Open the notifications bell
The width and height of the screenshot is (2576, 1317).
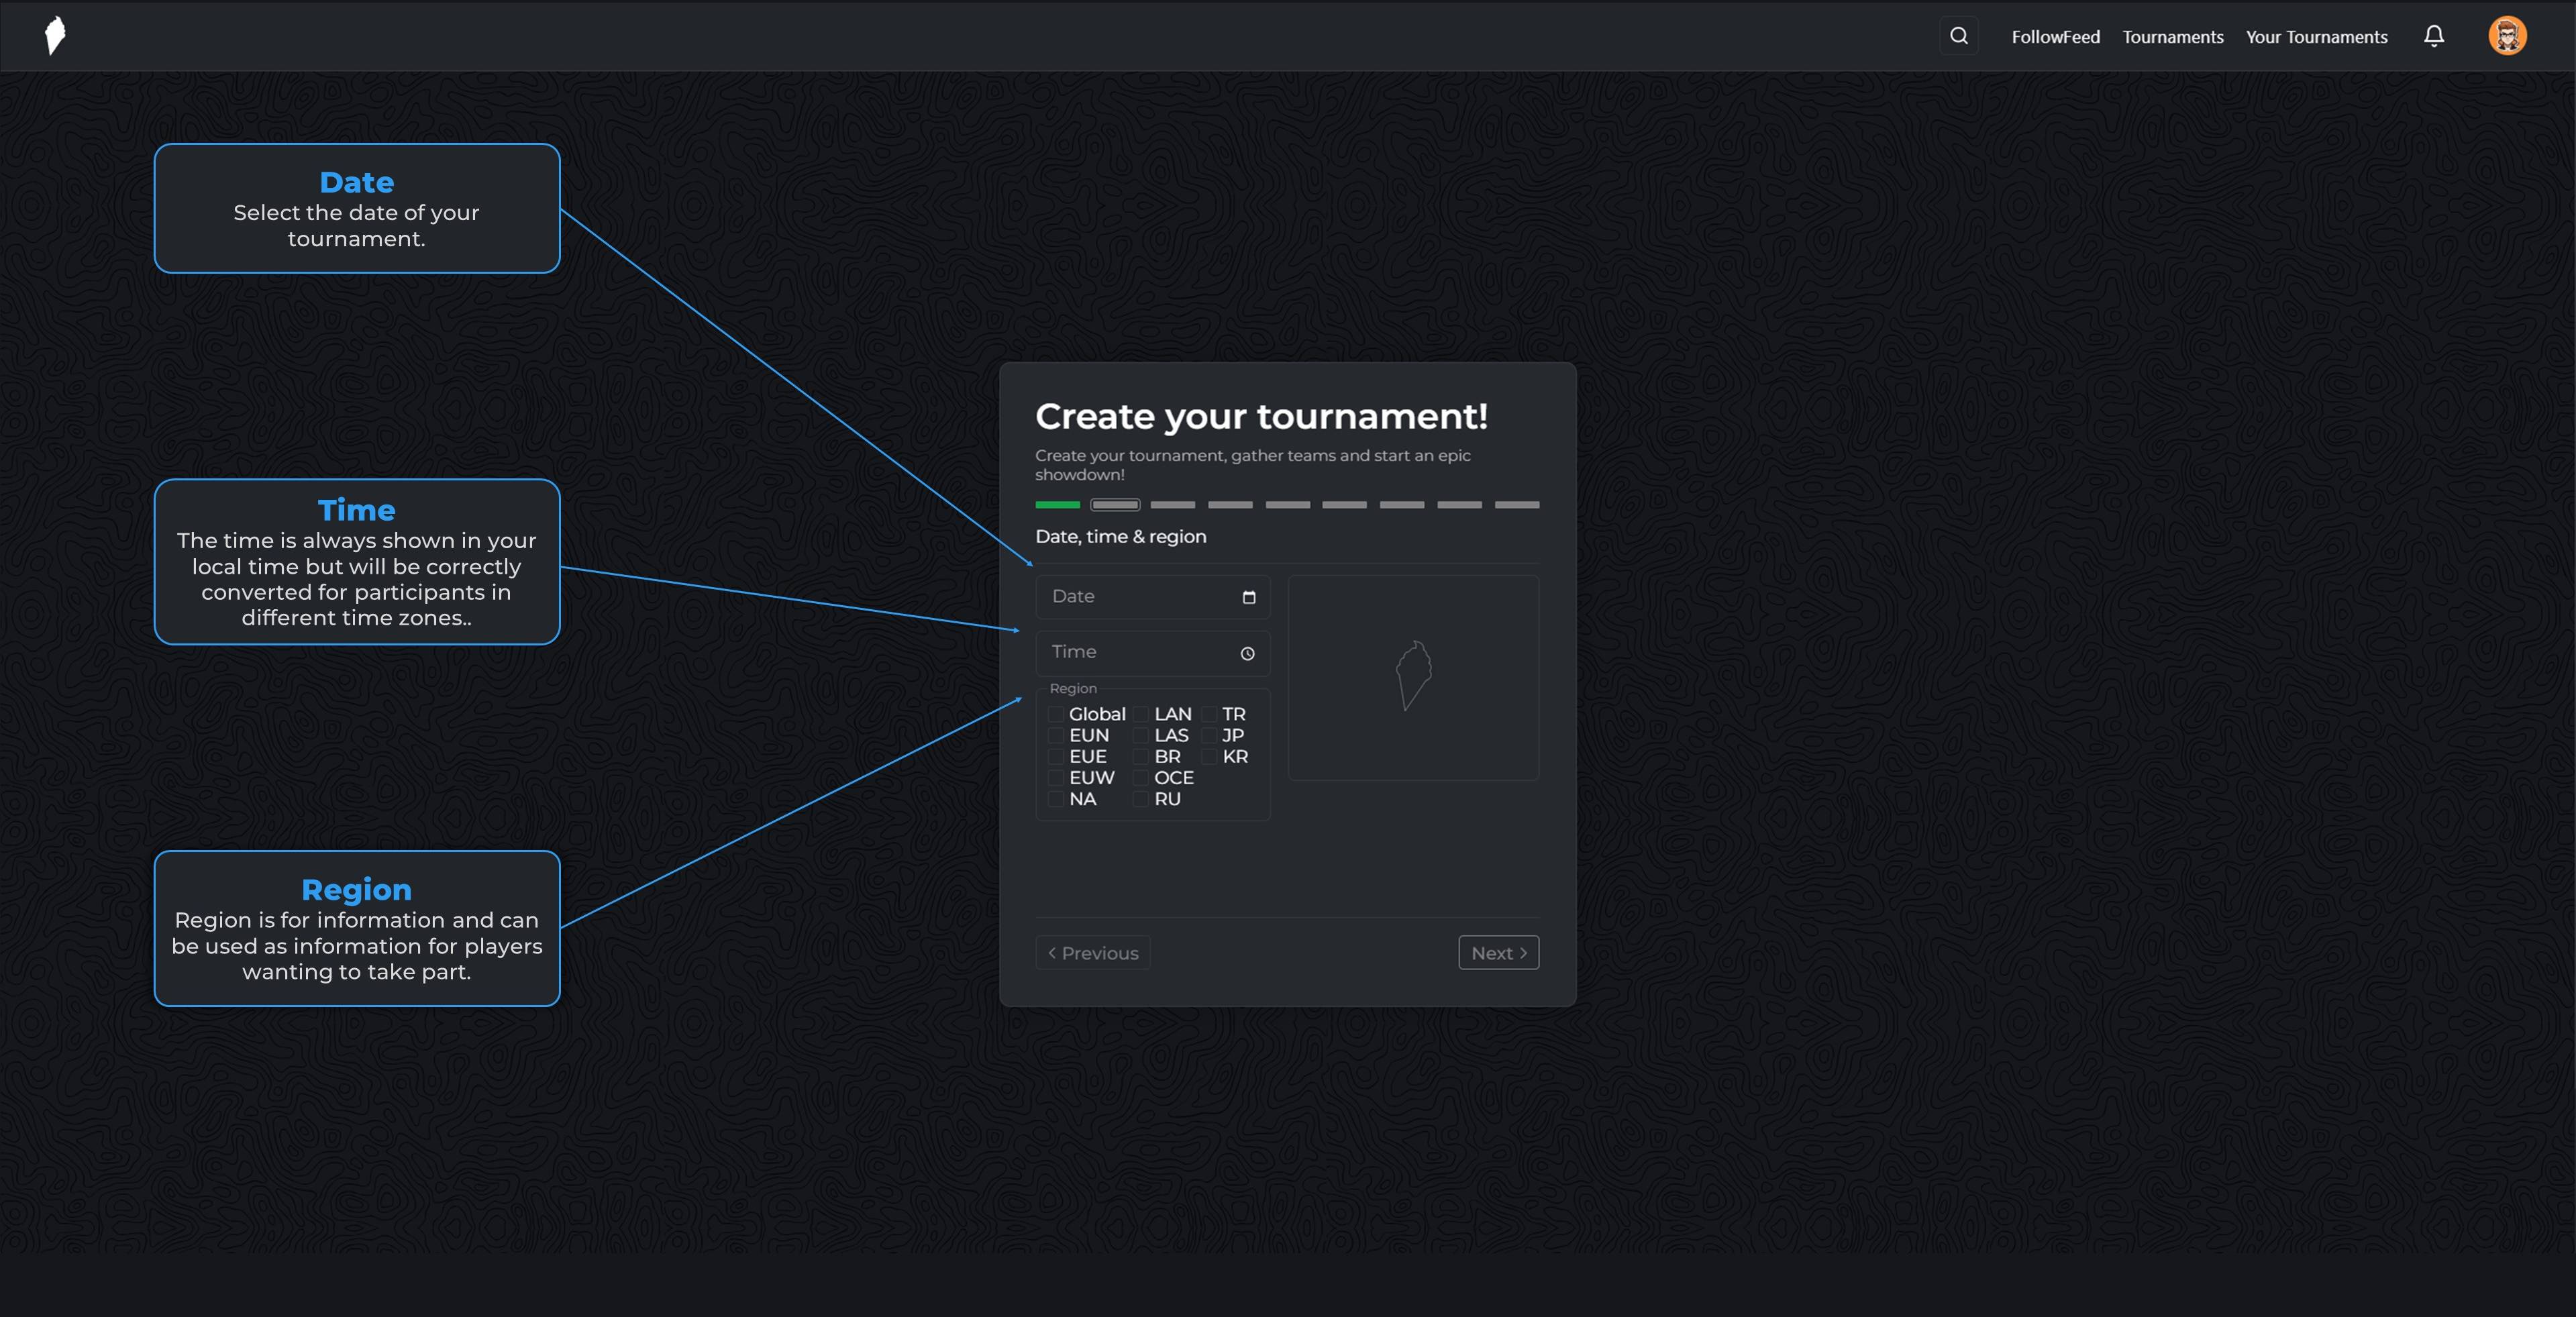2433,36
